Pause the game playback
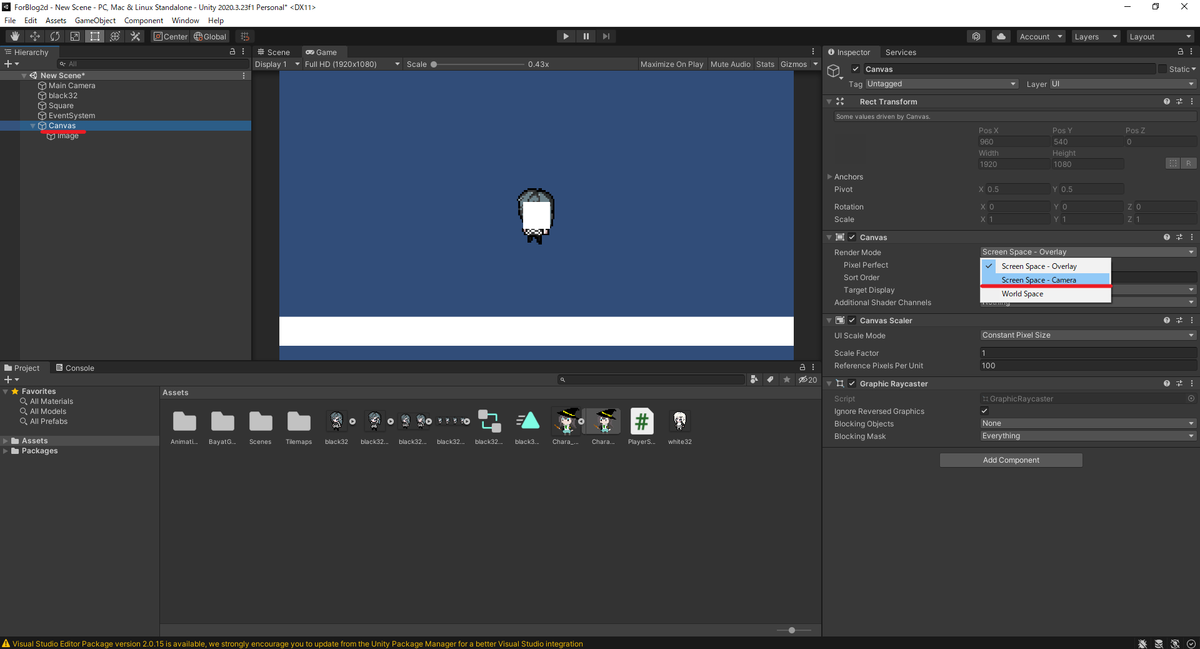 click(586, 36)
